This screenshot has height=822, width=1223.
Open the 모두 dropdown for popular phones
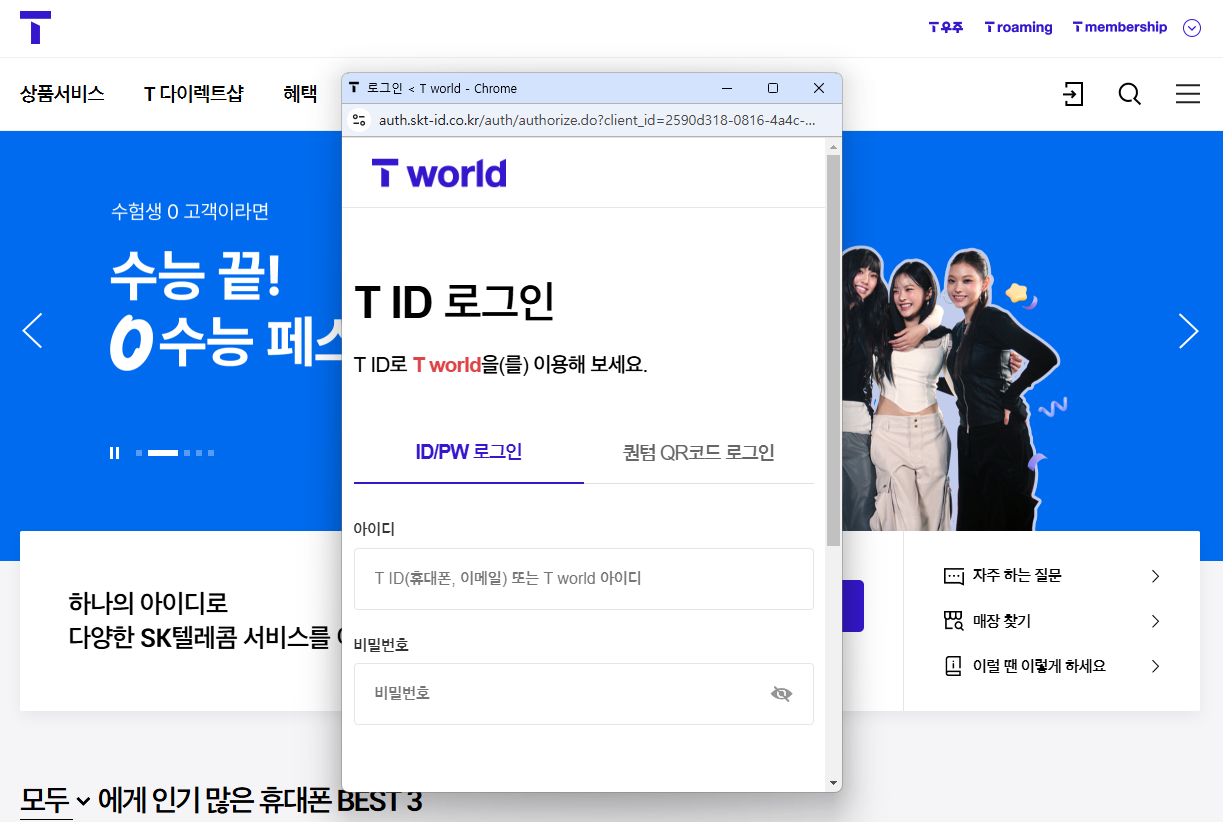pyautogui.click(x=56, y=800)
